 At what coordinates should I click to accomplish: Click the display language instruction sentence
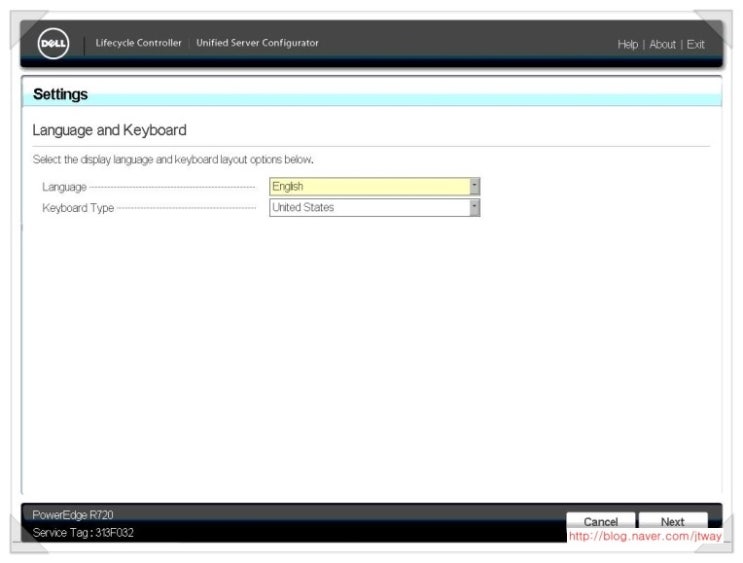click(x=173, y=160)
